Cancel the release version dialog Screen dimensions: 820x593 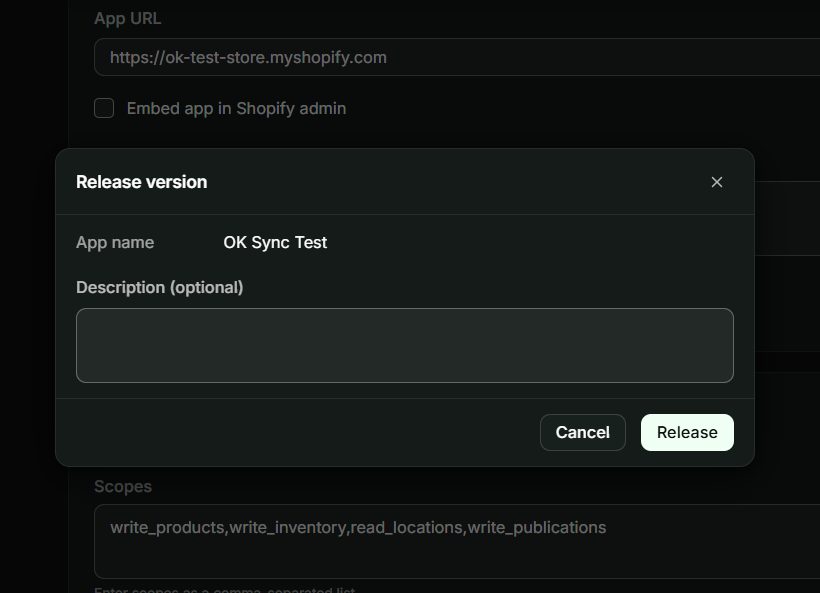(583, 432)
